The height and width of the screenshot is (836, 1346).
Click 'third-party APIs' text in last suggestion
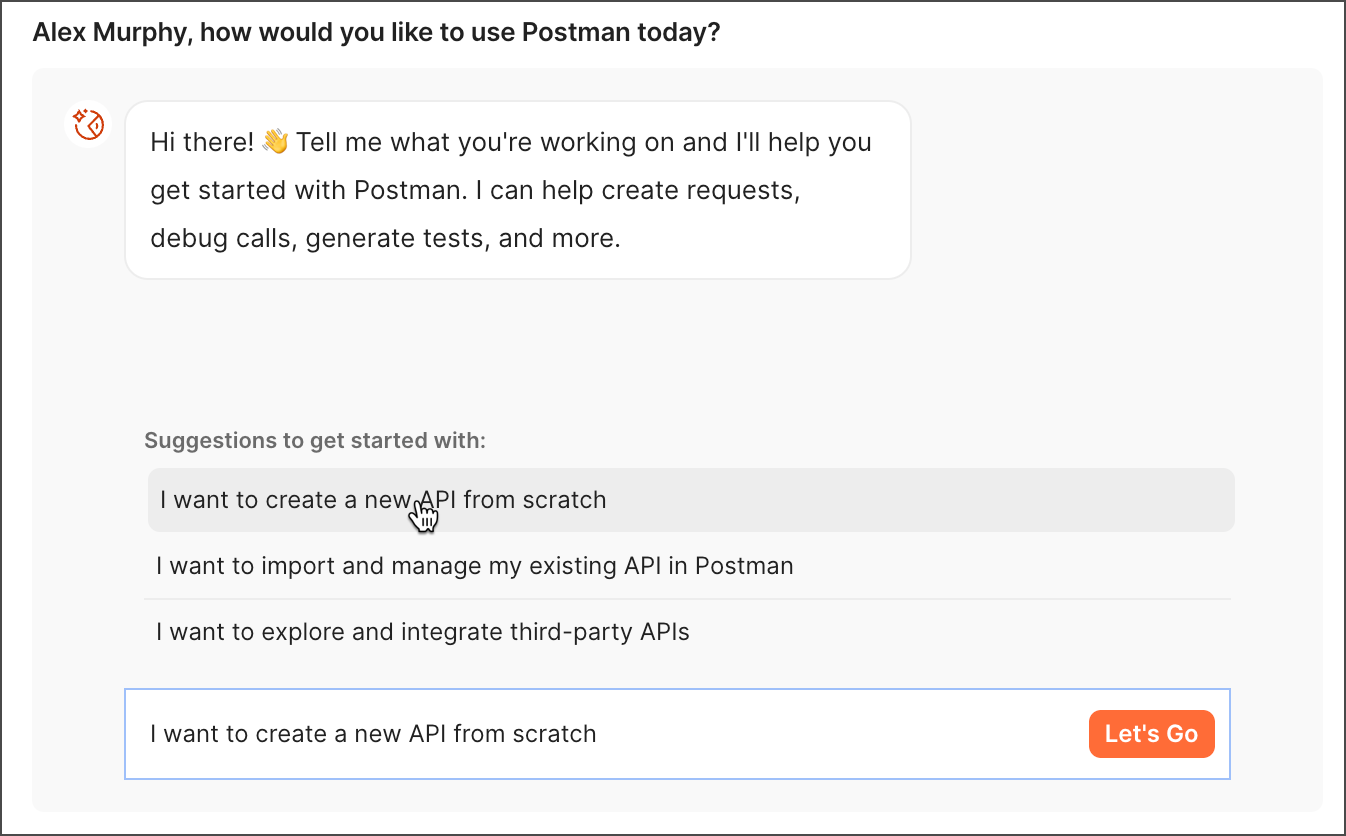(x=610, y=632)
